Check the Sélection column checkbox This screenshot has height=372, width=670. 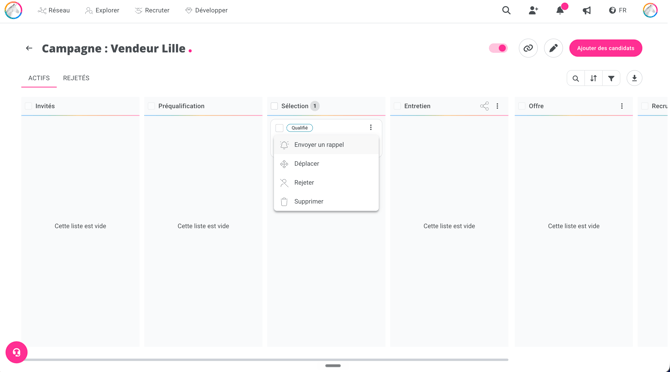click(x=274, y=106)
